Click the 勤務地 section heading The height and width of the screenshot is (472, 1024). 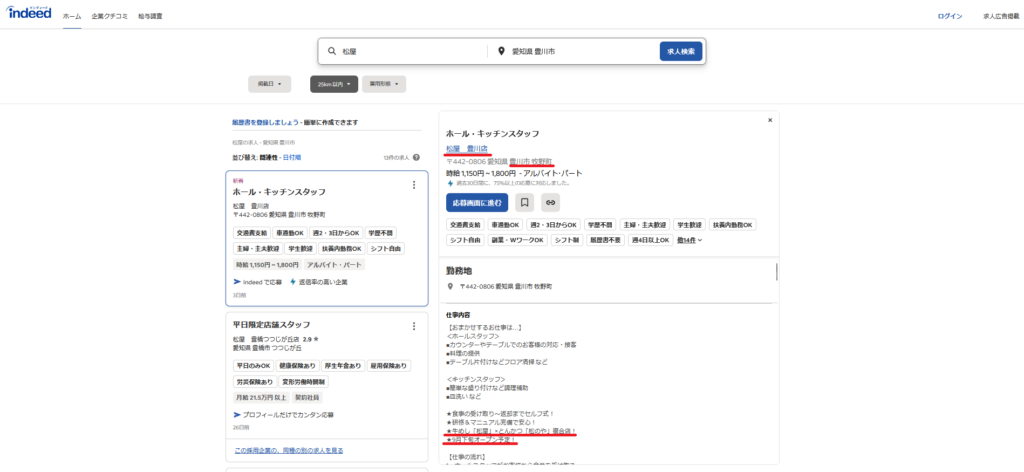click(x=459, y=270)
